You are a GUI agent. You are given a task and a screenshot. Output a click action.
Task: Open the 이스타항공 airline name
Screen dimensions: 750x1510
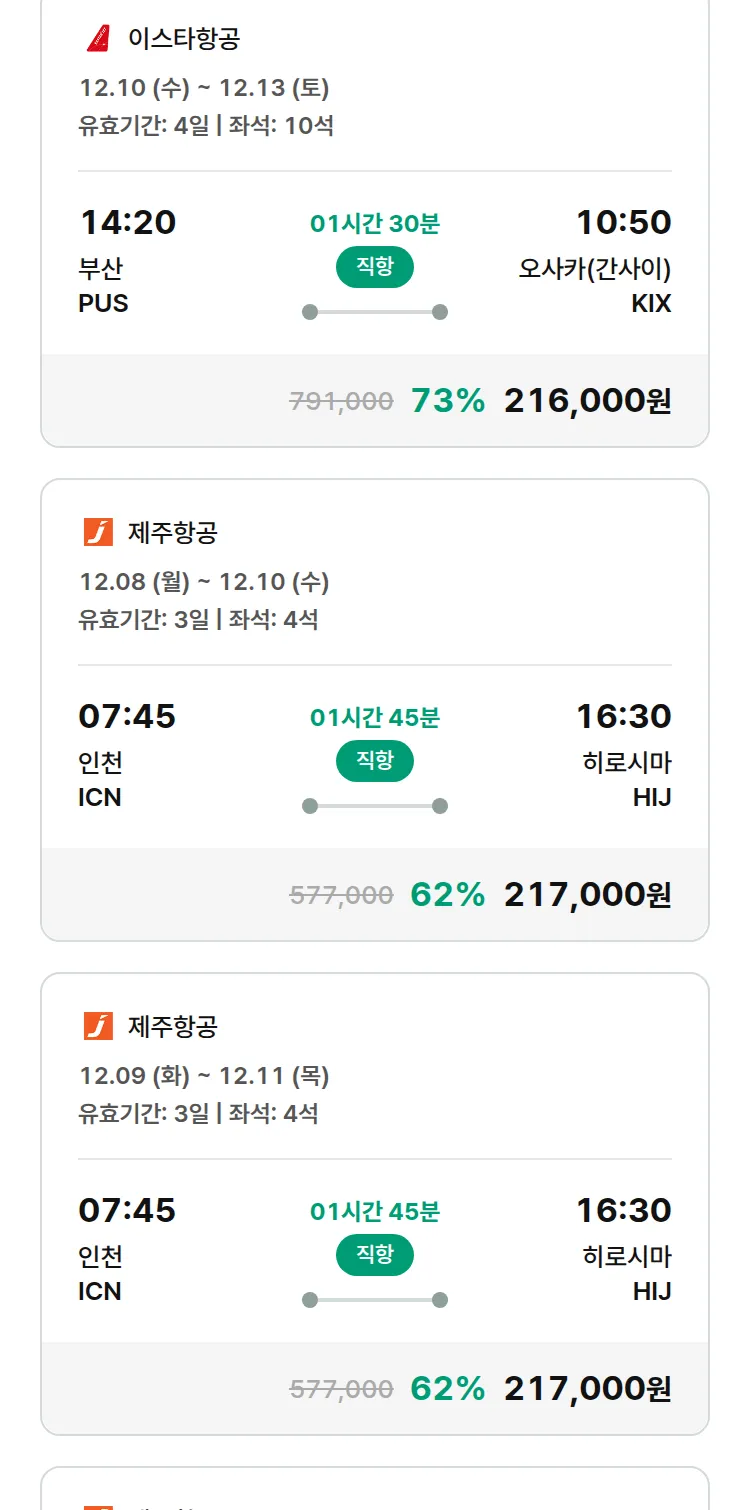184,39
